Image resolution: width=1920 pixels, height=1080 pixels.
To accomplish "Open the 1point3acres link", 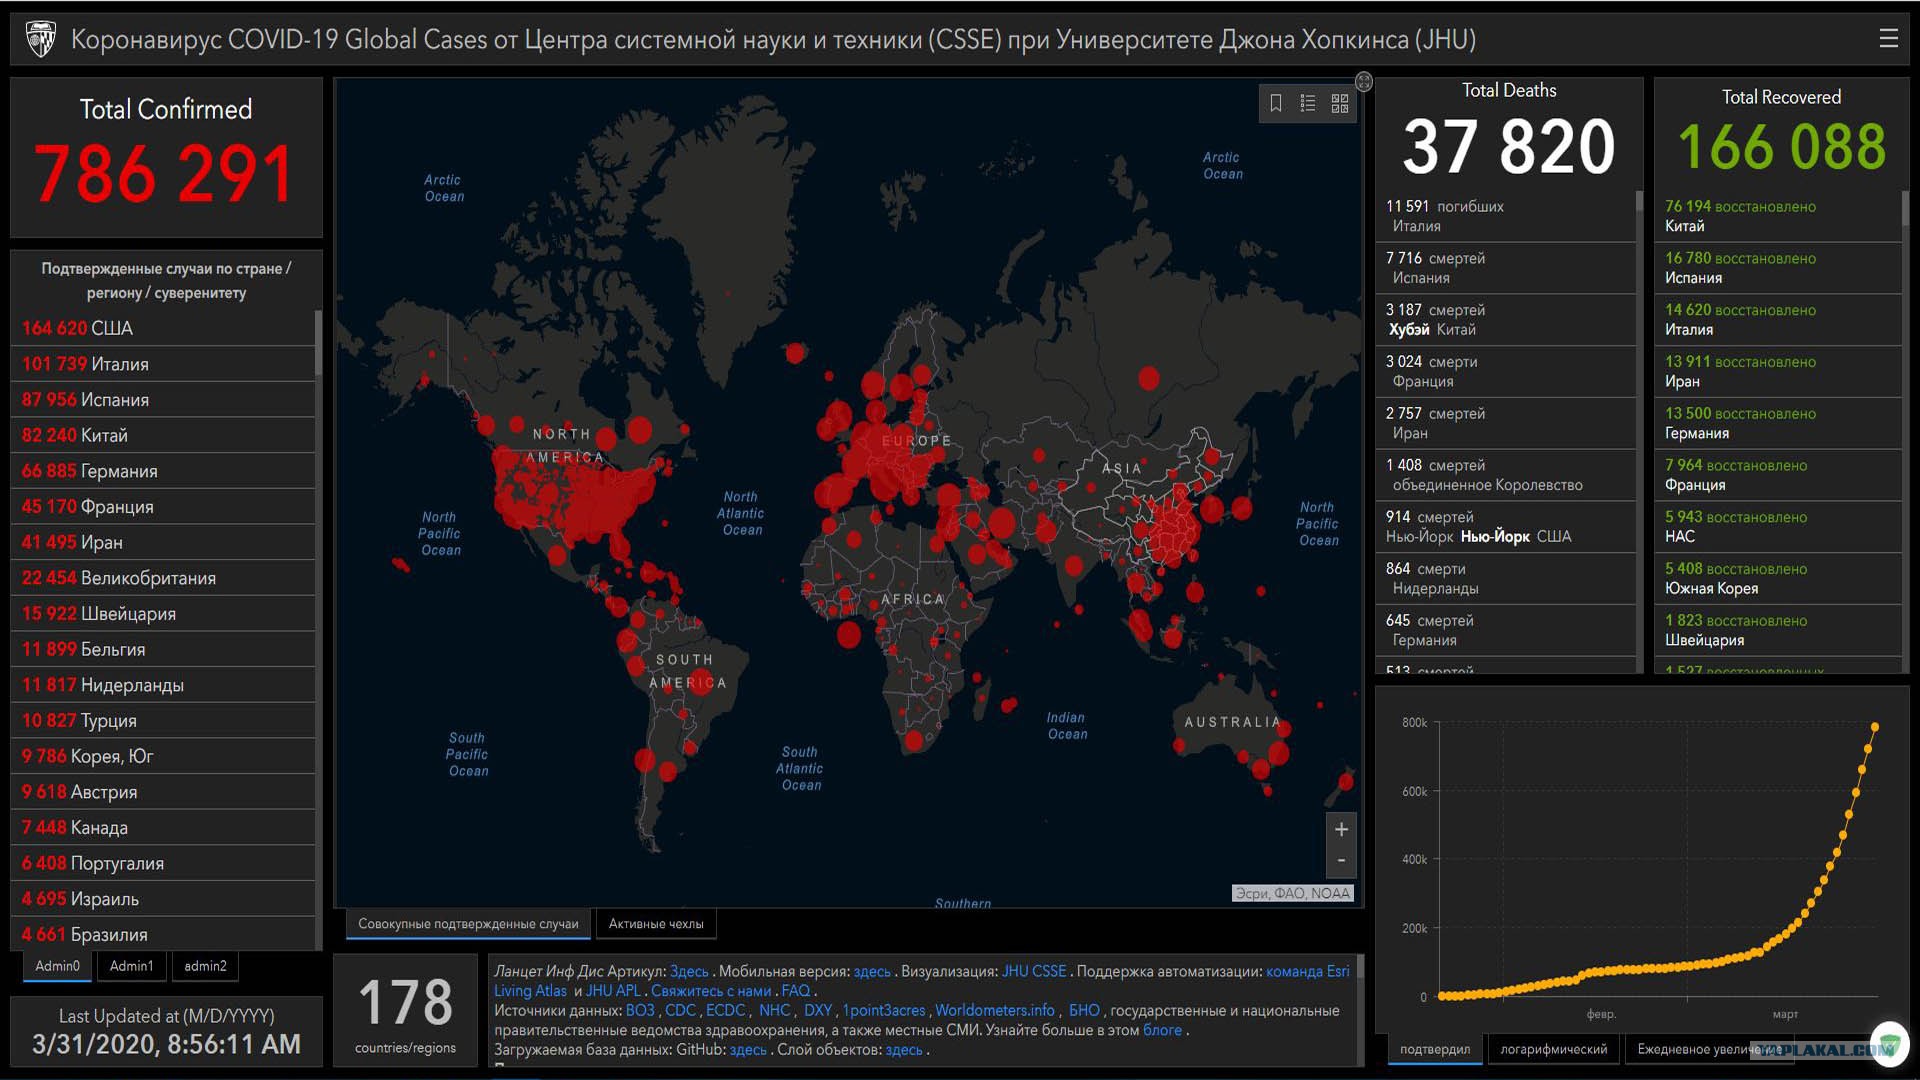I will point(884,1011).
